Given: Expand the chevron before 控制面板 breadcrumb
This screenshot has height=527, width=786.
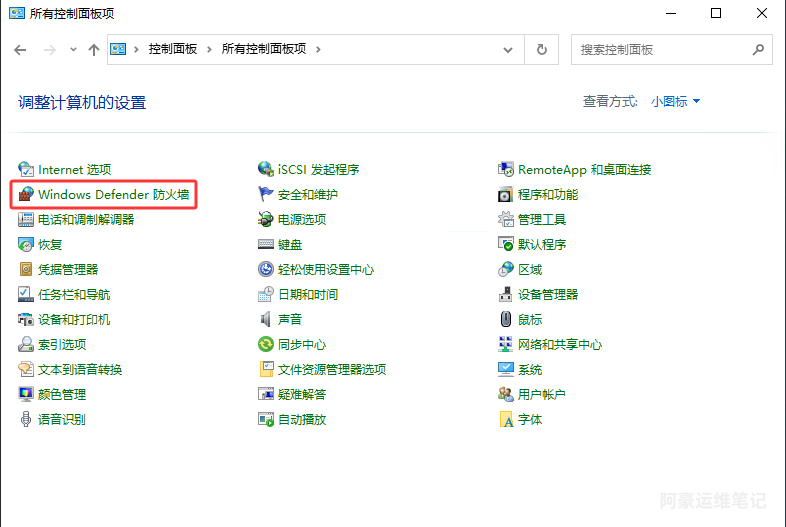Looking at the screenshot, I should (x=136, y=49).
